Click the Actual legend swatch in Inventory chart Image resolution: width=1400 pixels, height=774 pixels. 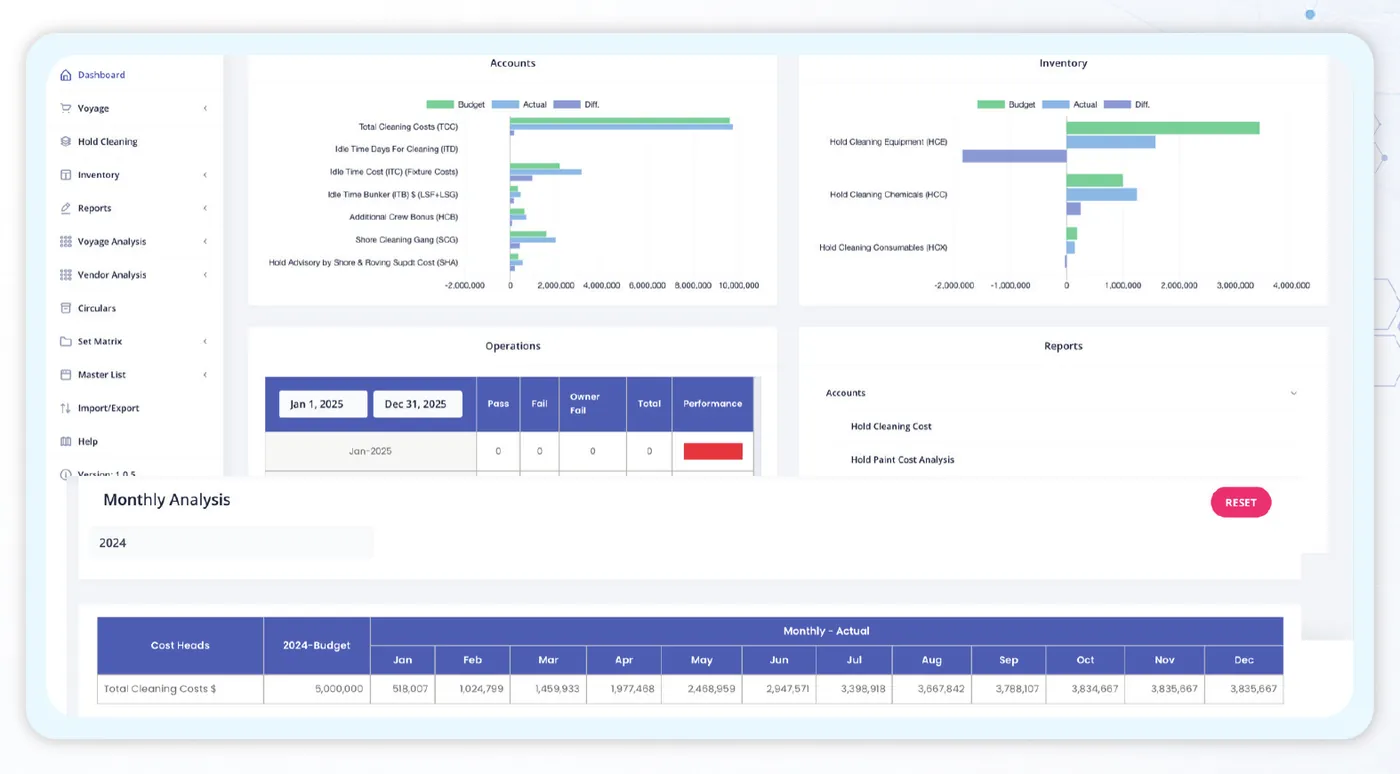[x=1056, y=104]
